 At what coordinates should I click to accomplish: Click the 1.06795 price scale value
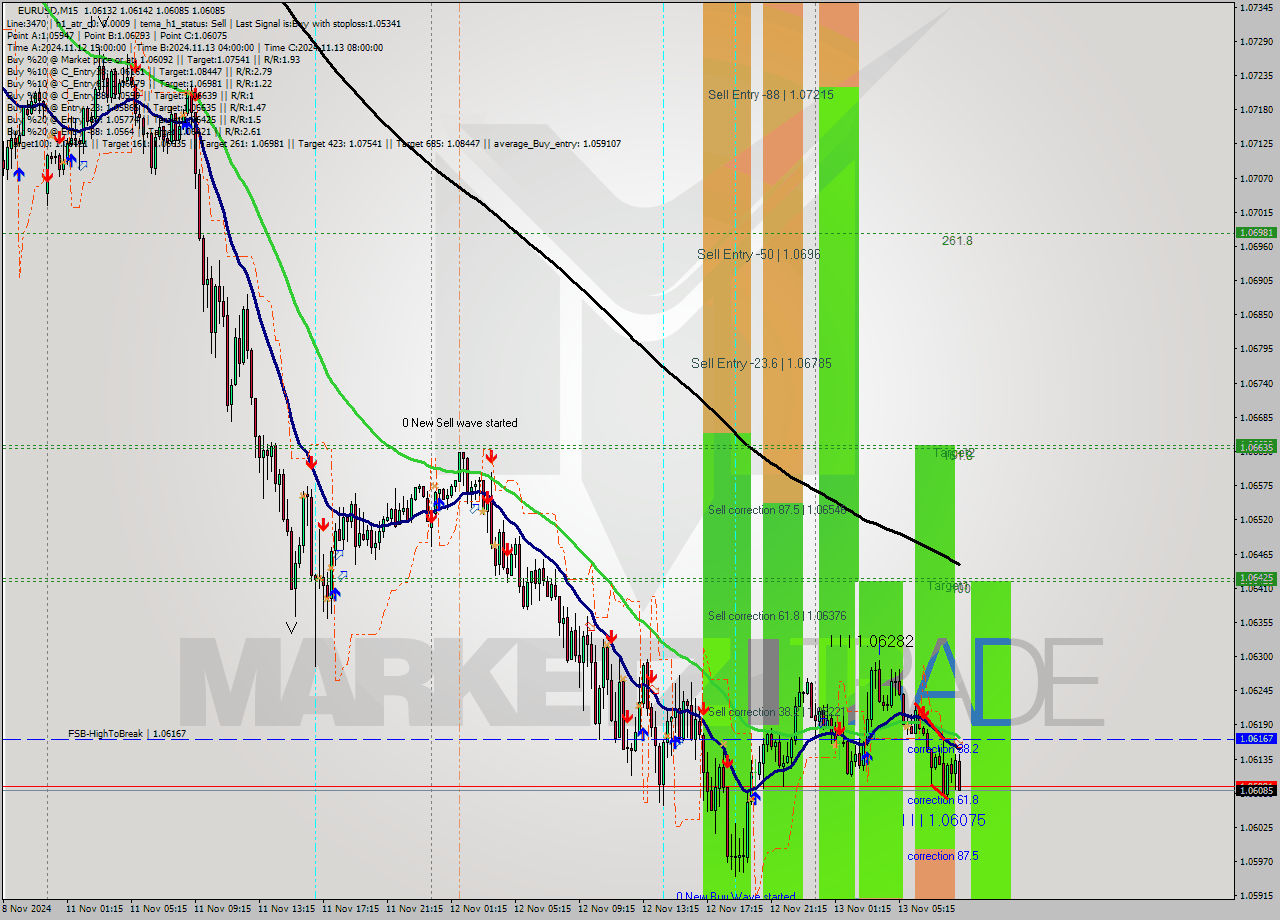(1256, 348)
